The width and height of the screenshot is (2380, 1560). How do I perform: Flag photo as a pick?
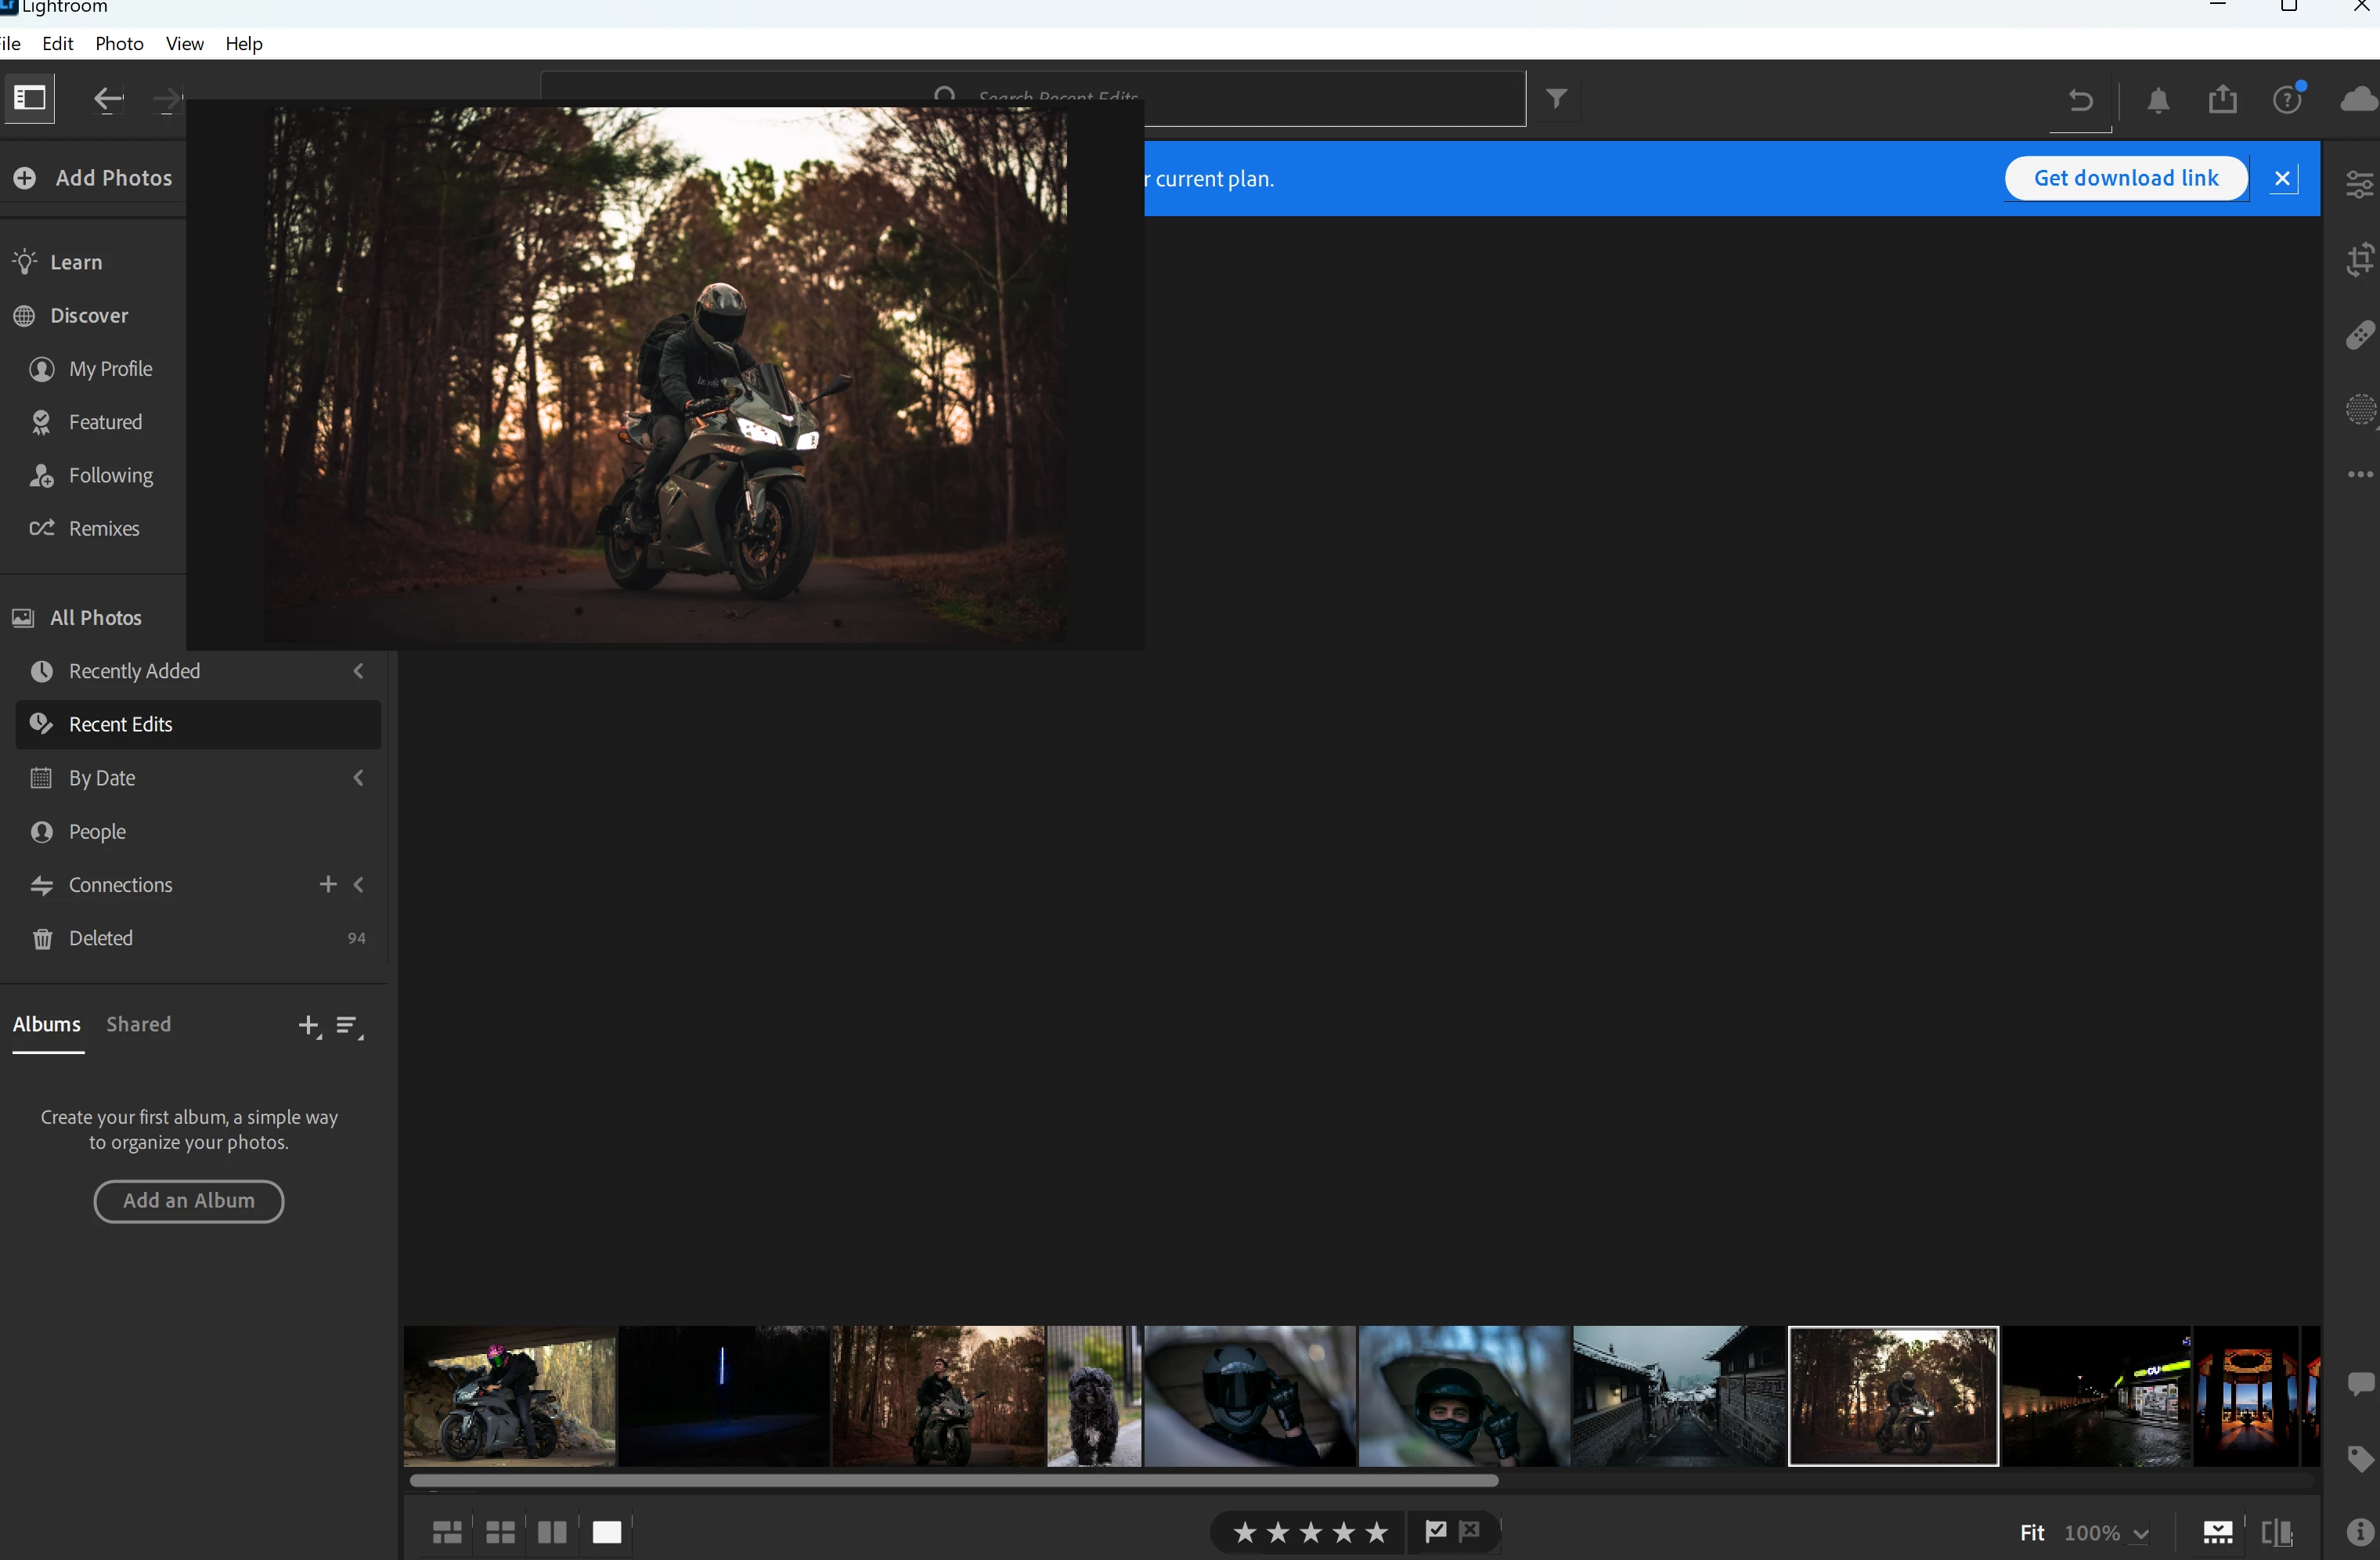click(1435, 1530)
